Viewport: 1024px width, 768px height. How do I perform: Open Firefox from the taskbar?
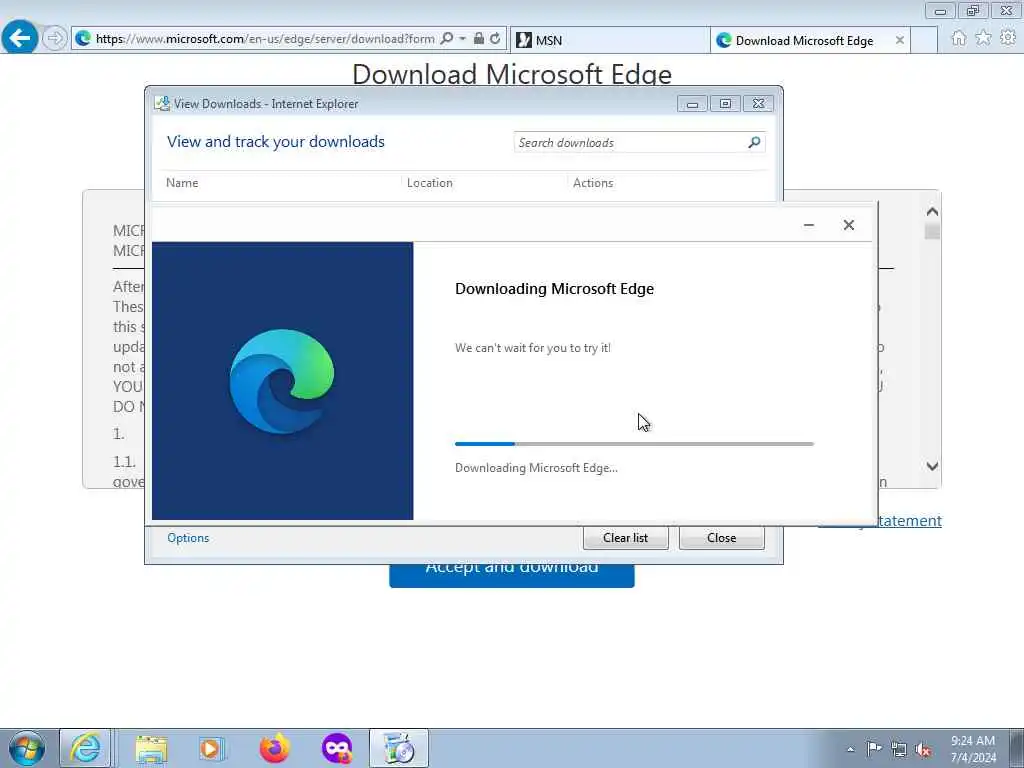click(275, 748)
